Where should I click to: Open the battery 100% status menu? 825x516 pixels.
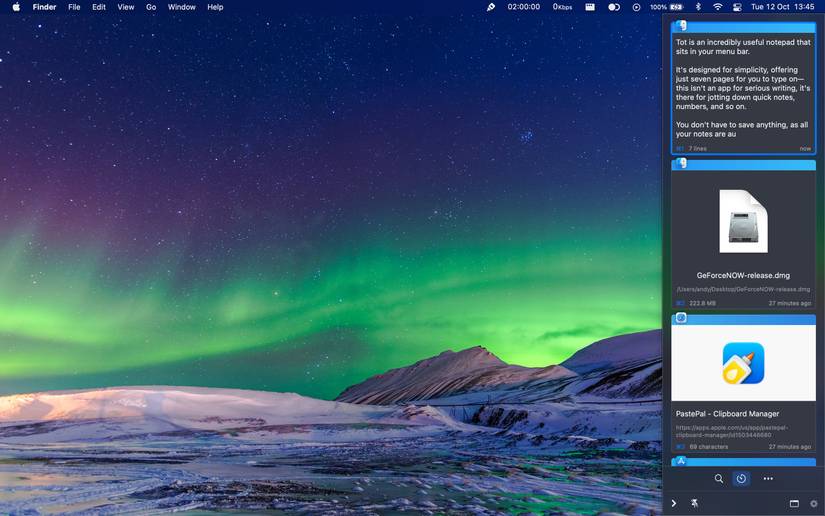coord(667,7)
